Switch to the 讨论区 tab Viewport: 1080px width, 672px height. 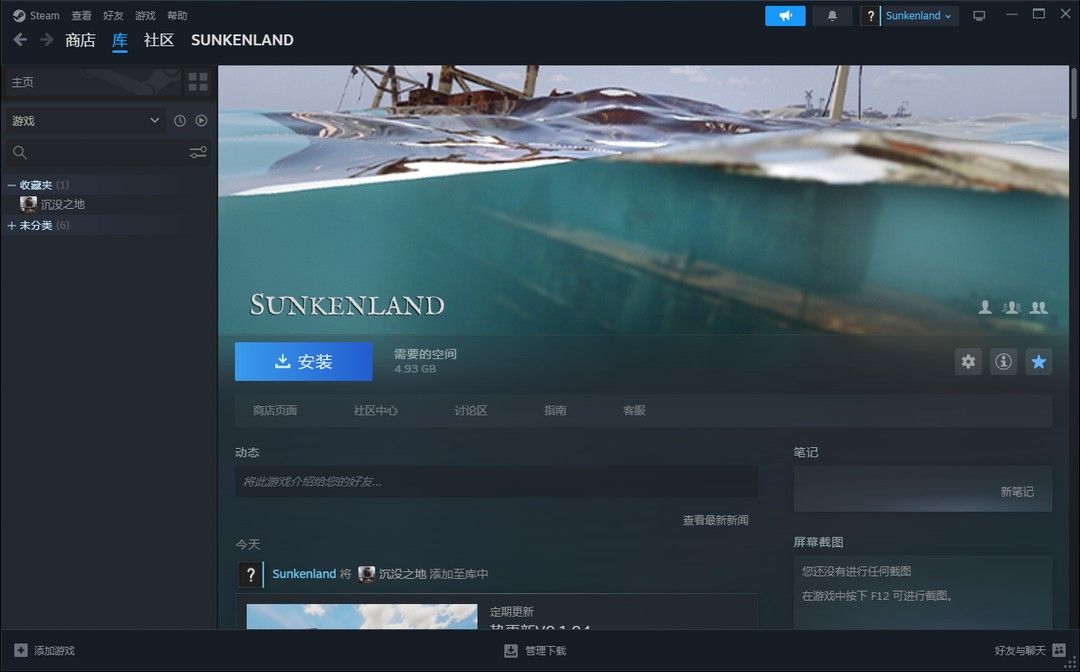point(471,410)
